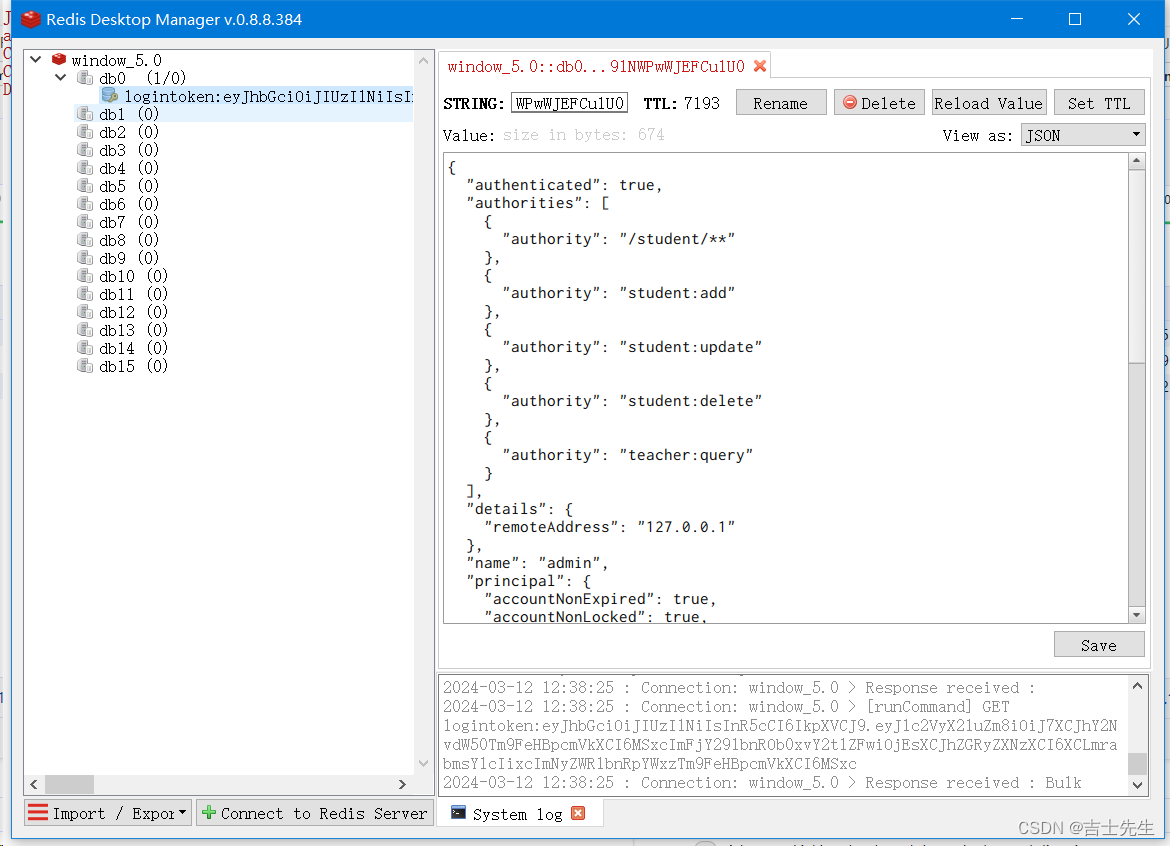The image size is (1170, 846).
Task: Click the "size in bytes: 674" label
Action: click(584, 135)
